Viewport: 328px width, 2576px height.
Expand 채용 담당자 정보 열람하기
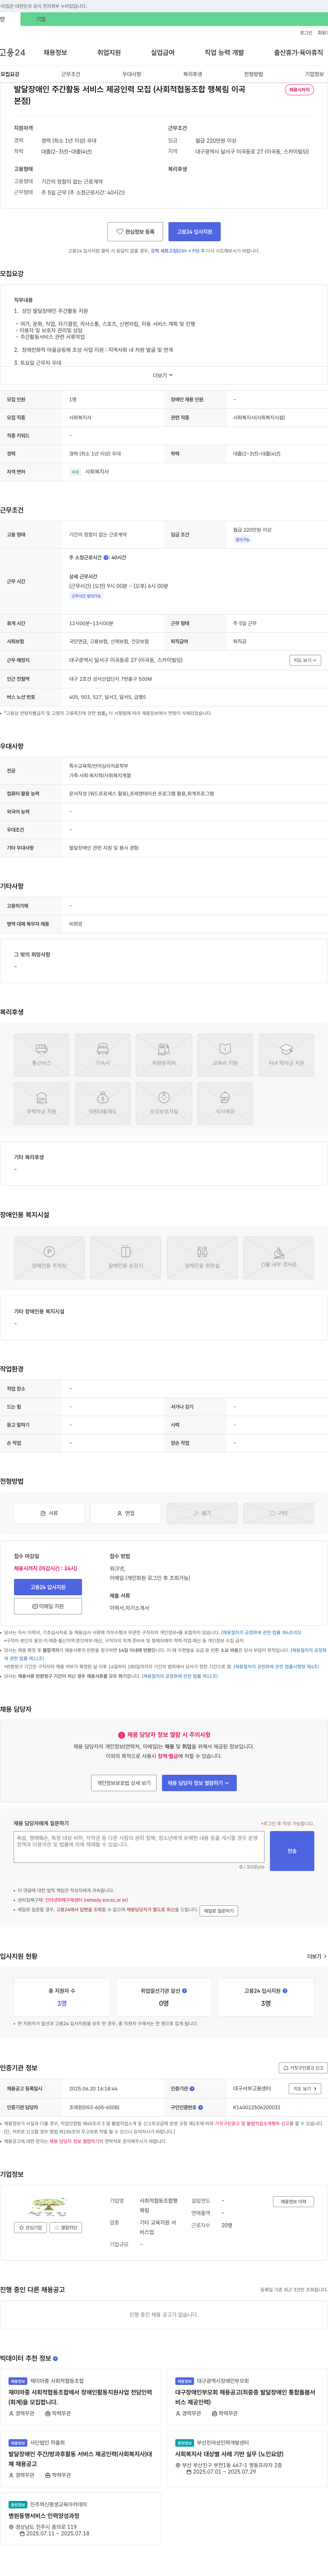pos(199,1783)
